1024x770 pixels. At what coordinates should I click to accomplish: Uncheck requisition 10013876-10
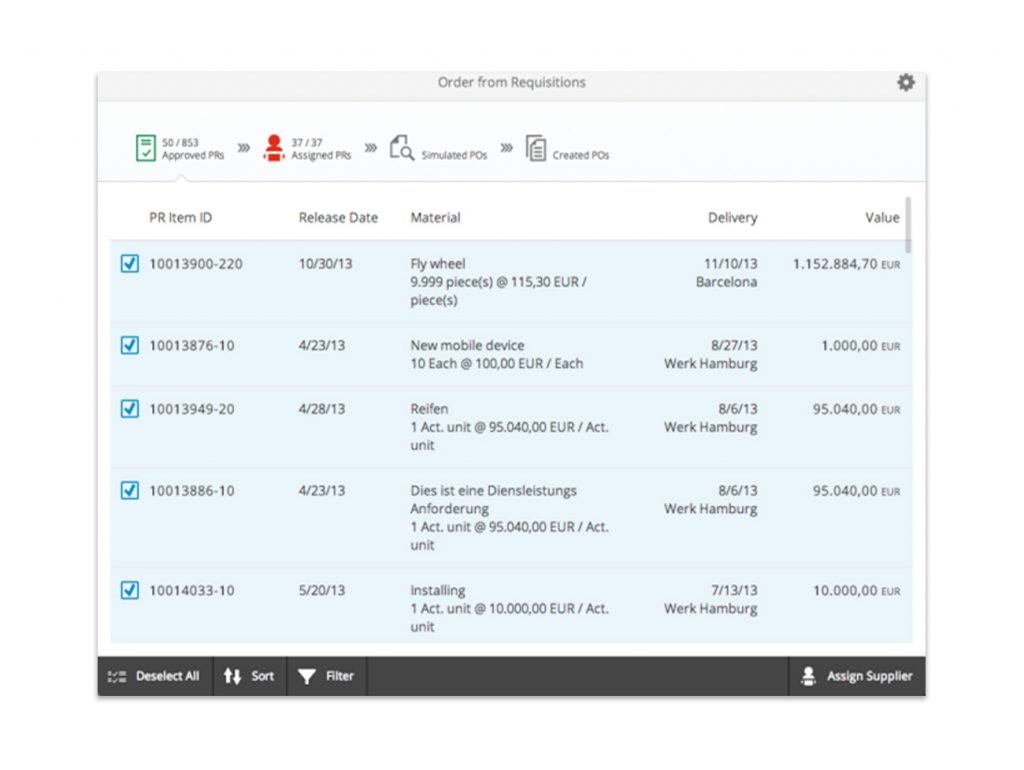point(129,345)
